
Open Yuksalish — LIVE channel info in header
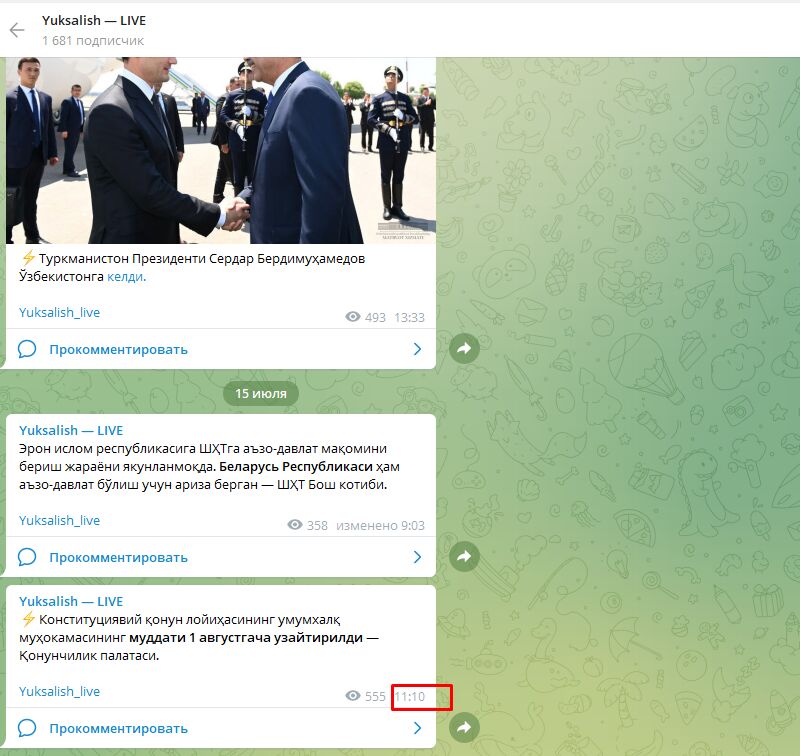(94, 20)
